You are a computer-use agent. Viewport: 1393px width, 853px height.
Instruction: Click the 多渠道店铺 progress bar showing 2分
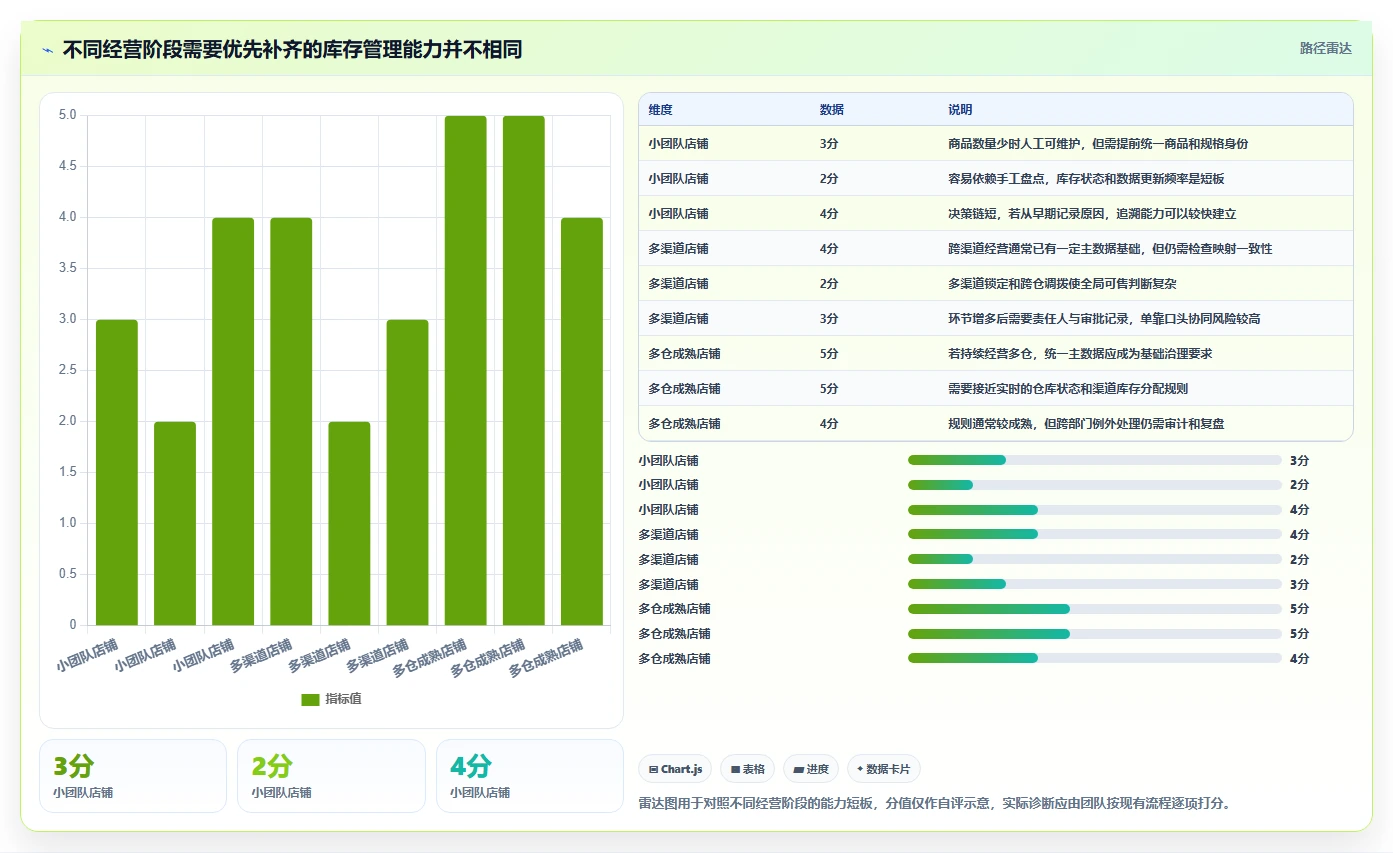click(1095, 559)
